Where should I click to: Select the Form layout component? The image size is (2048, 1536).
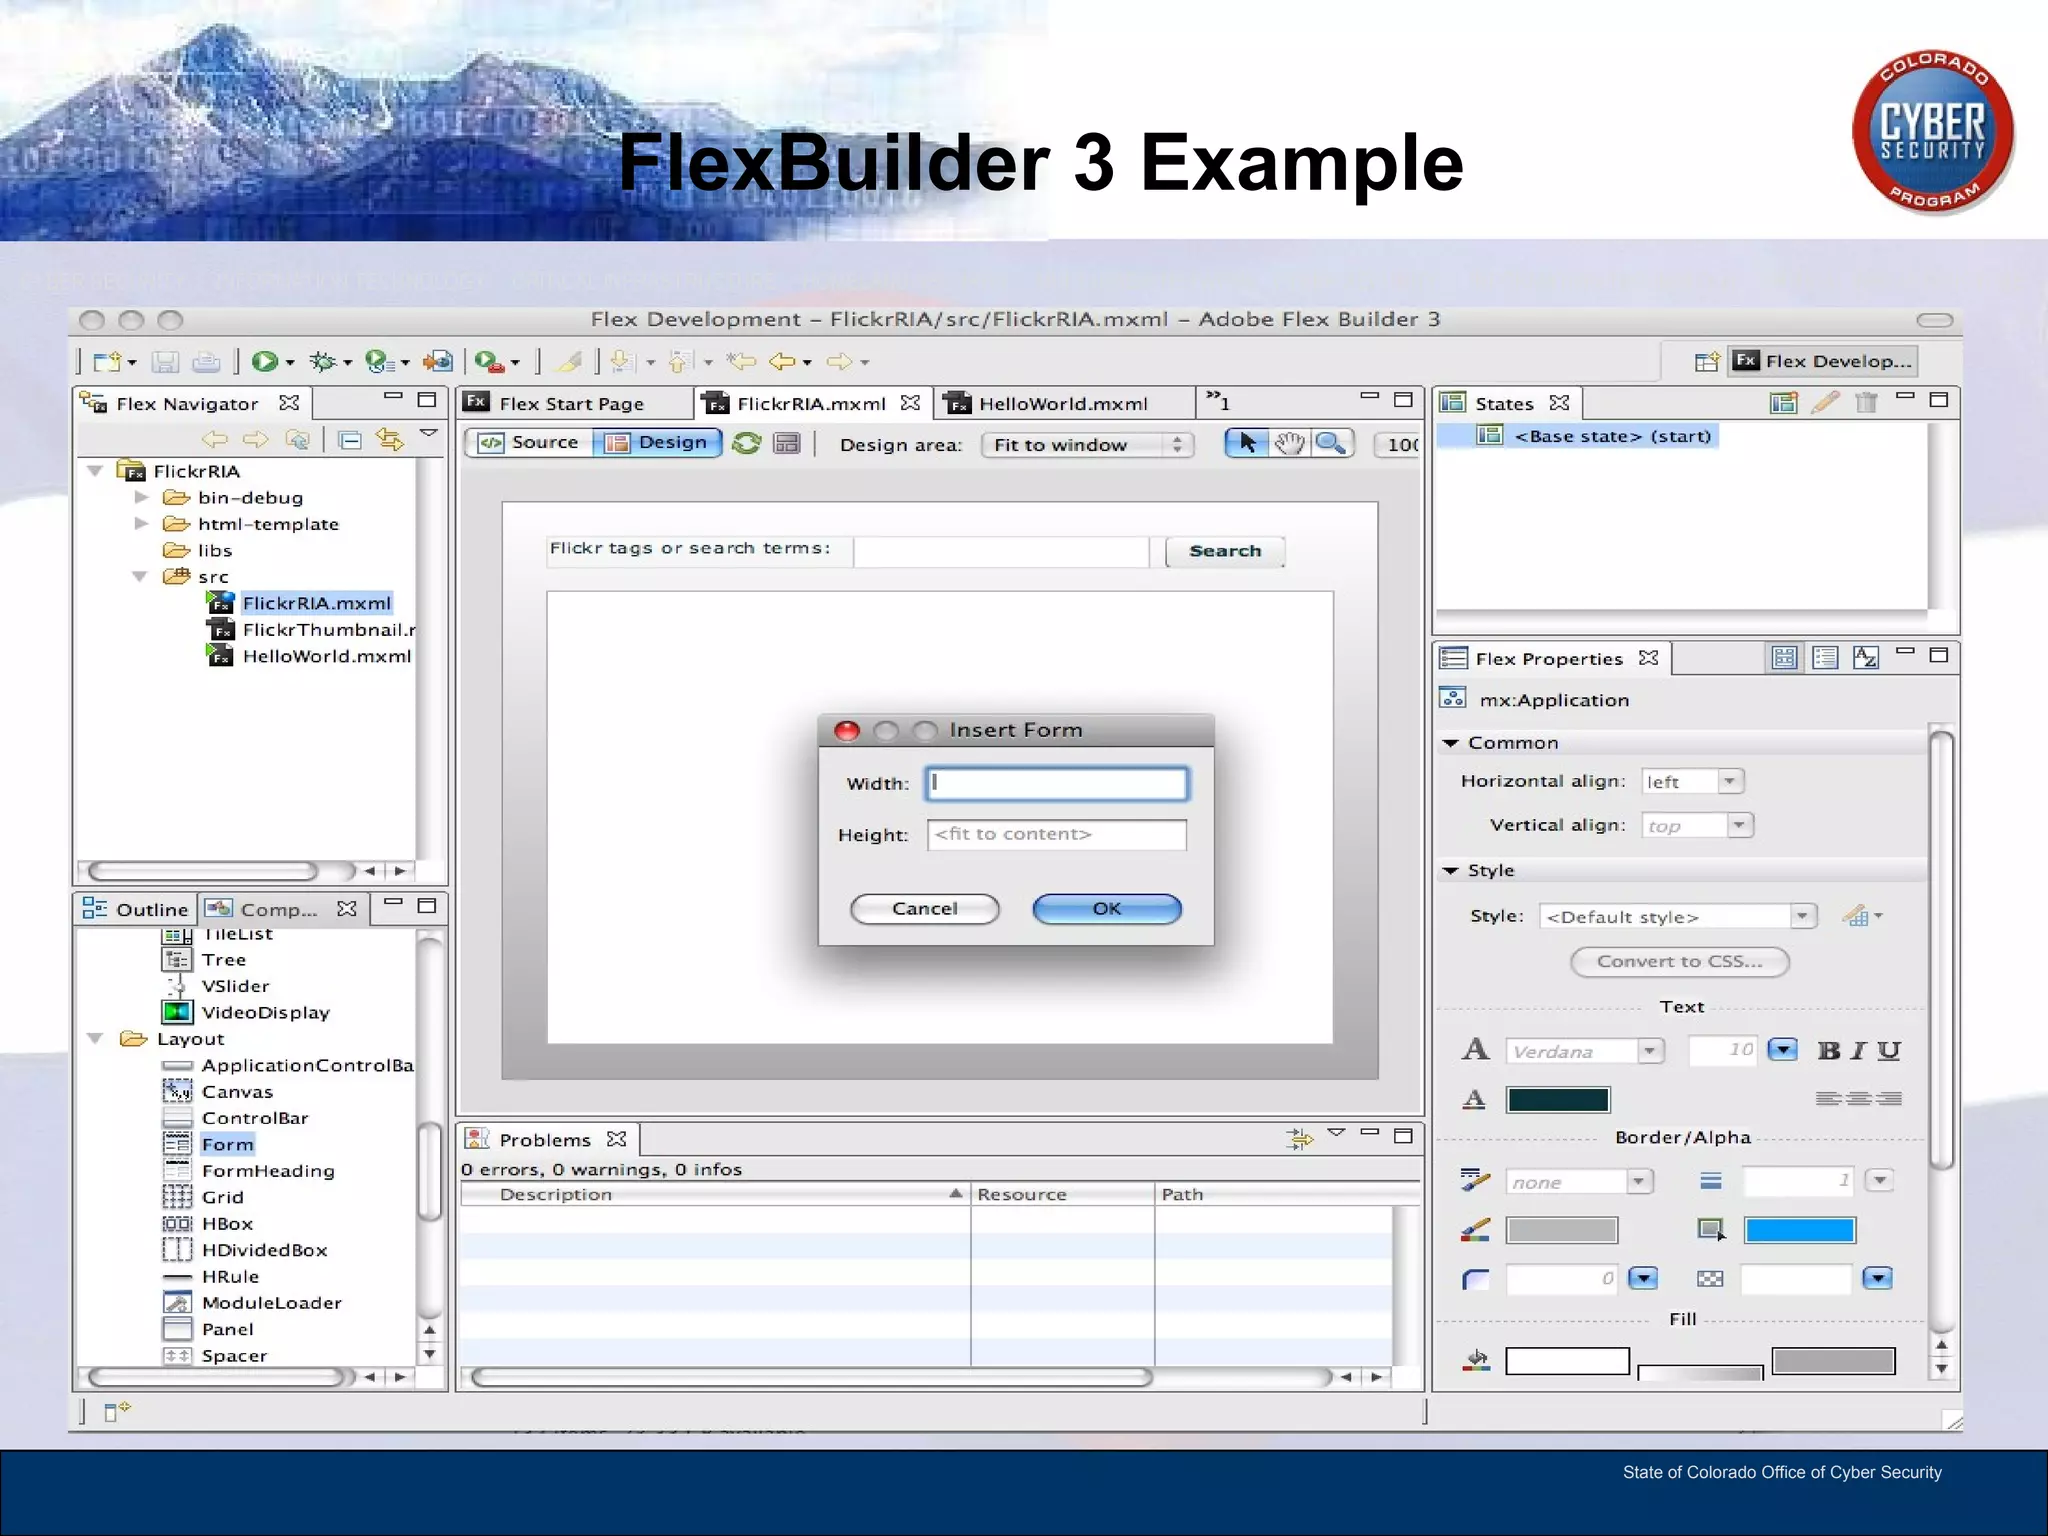pyautogui.click(x=228, y=1144)
